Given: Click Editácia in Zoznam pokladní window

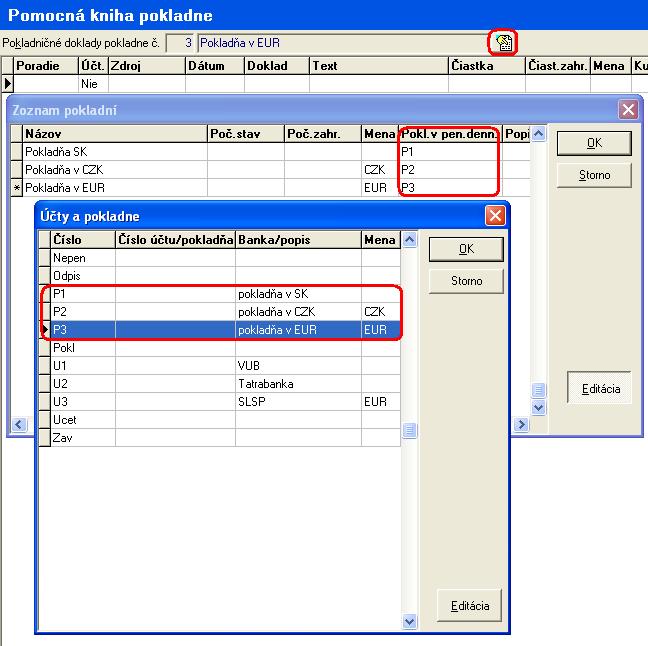Looking at the screenshot, I should (600, 389).
